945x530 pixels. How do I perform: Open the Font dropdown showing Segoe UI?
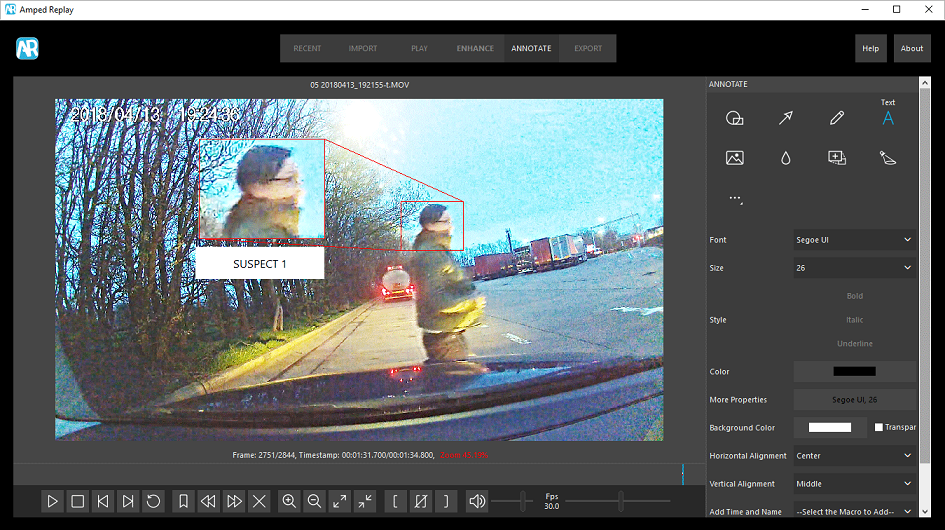pyautogui.click(x=854, y=240)
